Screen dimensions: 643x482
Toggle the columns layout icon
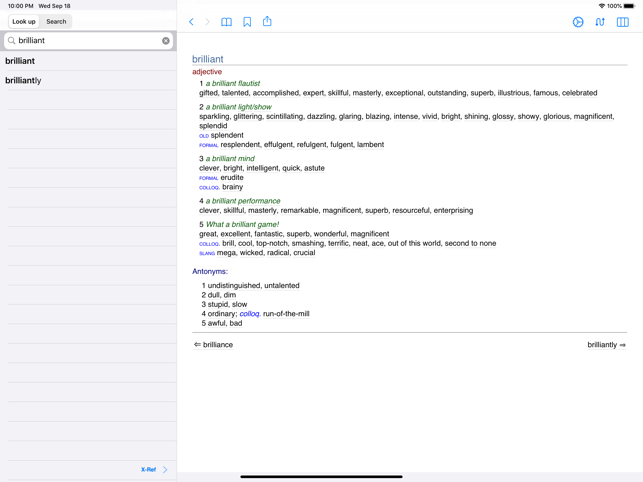tap(623, 22)
